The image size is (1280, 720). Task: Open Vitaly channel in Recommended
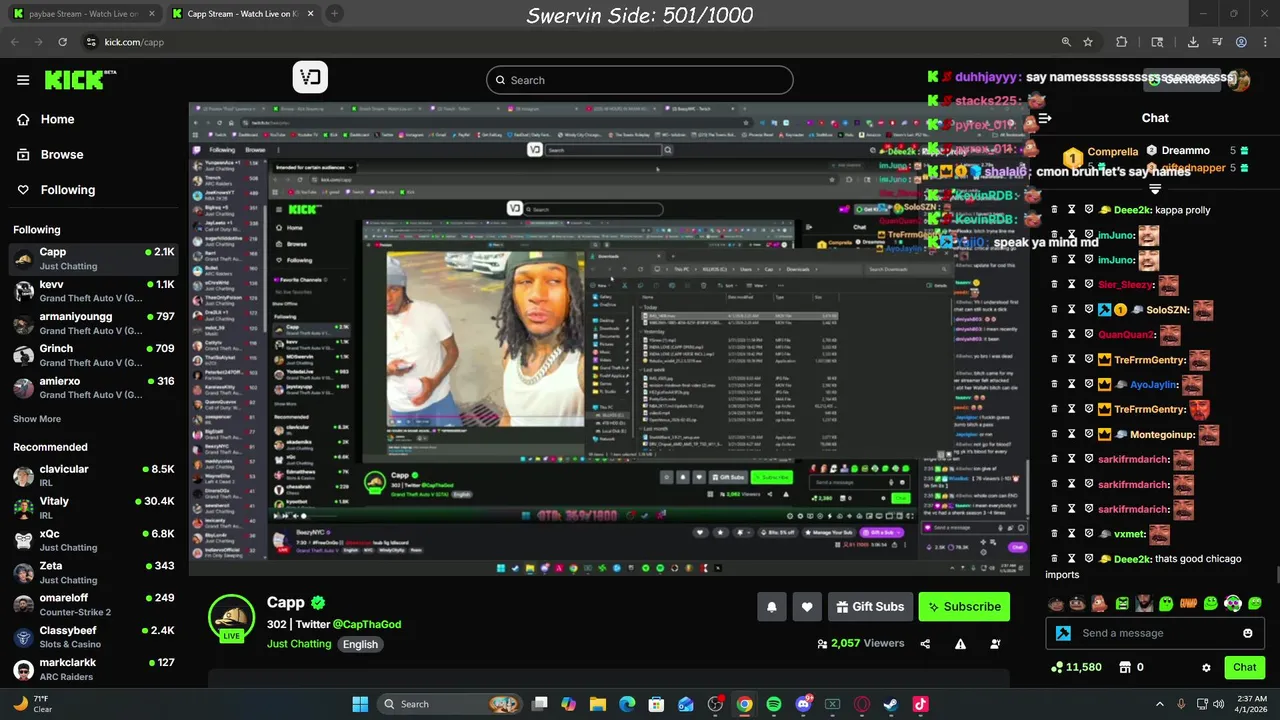(x=94, y=508)
